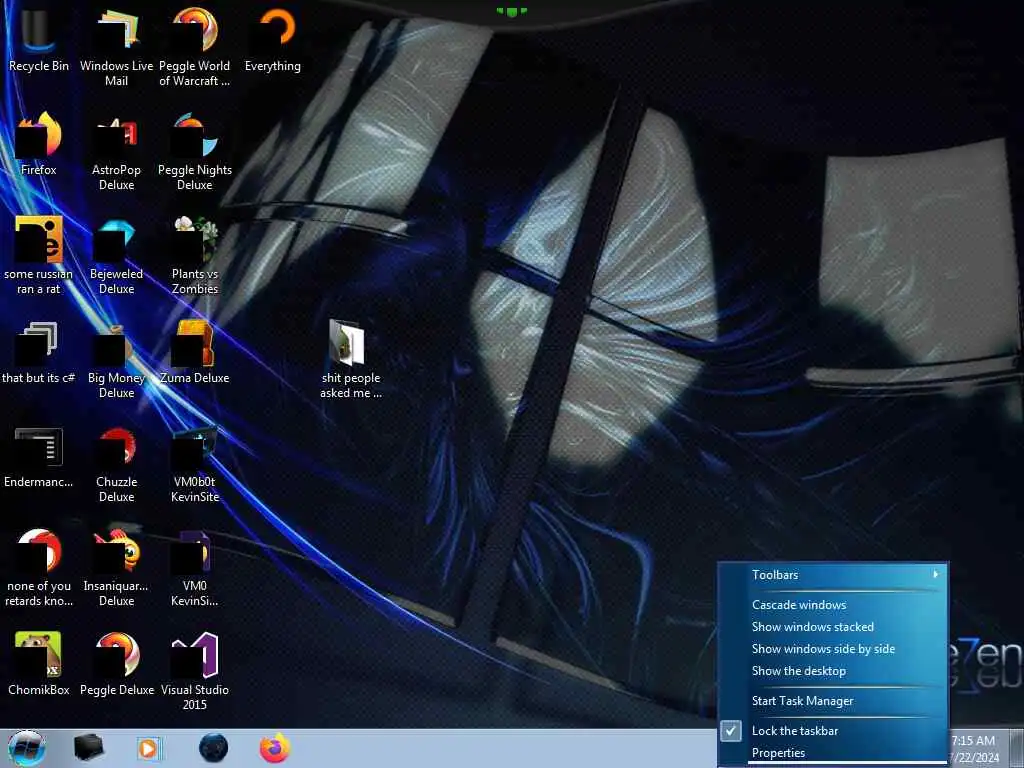Open the dark globe taskbar icon
1024x768 pixels.
click(213, 748)
